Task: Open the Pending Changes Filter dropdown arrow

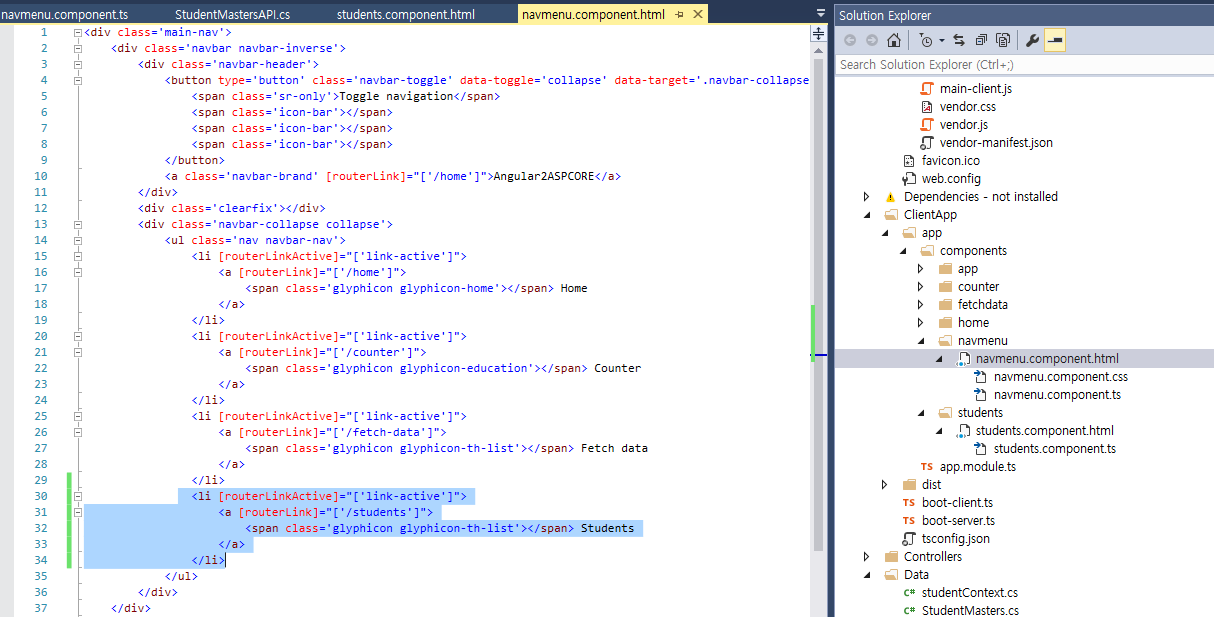Action: point(941,41)
